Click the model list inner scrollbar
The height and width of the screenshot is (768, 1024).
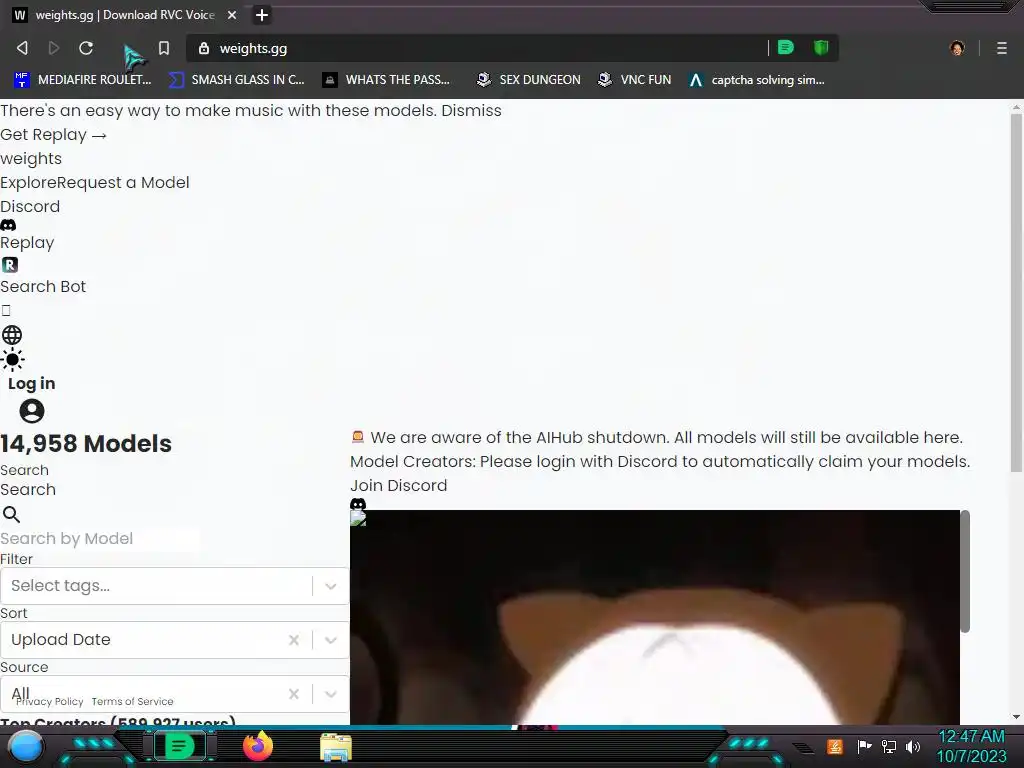965,571
